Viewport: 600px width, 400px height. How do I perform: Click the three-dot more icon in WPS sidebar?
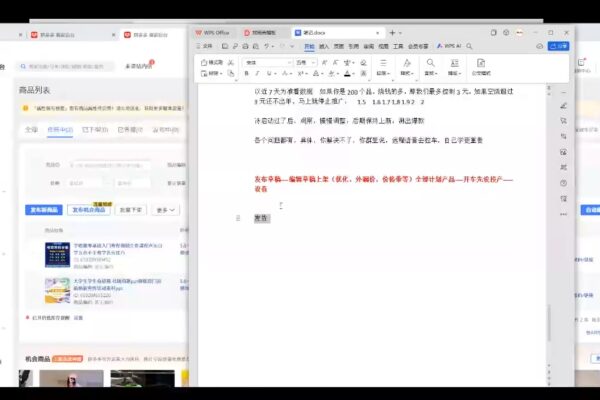[563, 214]
